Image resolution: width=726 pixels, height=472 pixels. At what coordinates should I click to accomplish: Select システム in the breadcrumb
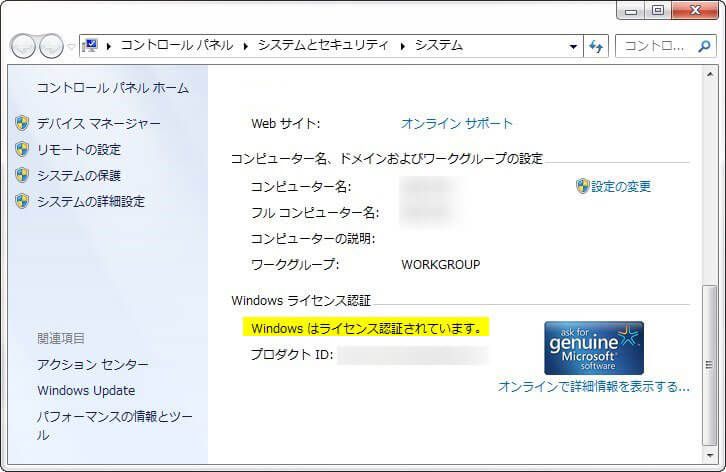click(x=438, y=45)
